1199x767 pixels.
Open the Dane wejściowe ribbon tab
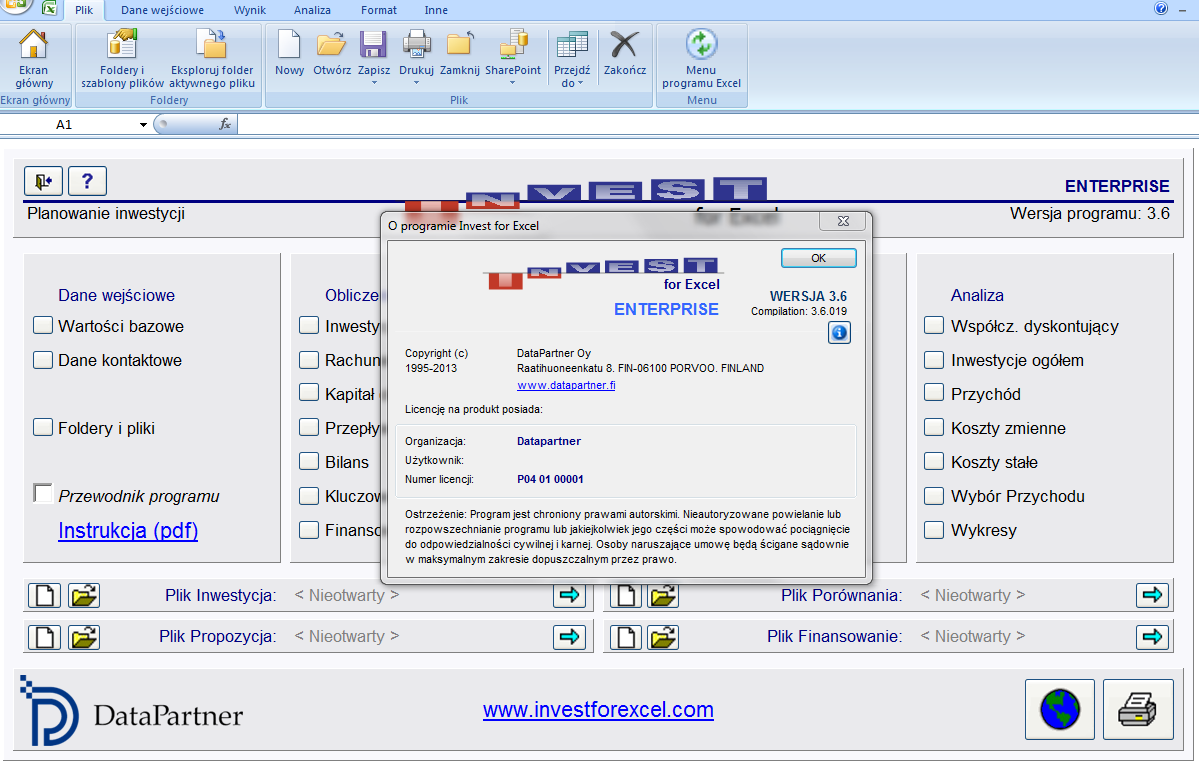pos(162,10)
